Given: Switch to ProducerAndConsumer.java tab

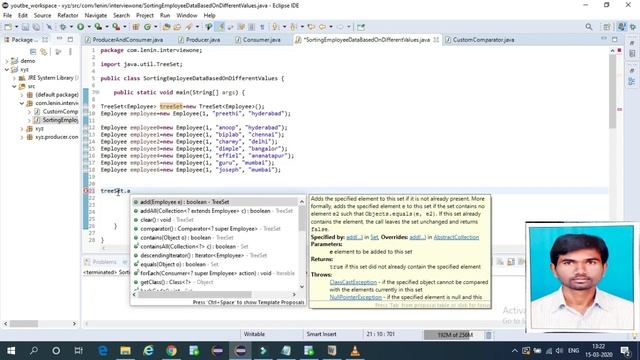Looking at the screenshot, I should coord(124,40).
